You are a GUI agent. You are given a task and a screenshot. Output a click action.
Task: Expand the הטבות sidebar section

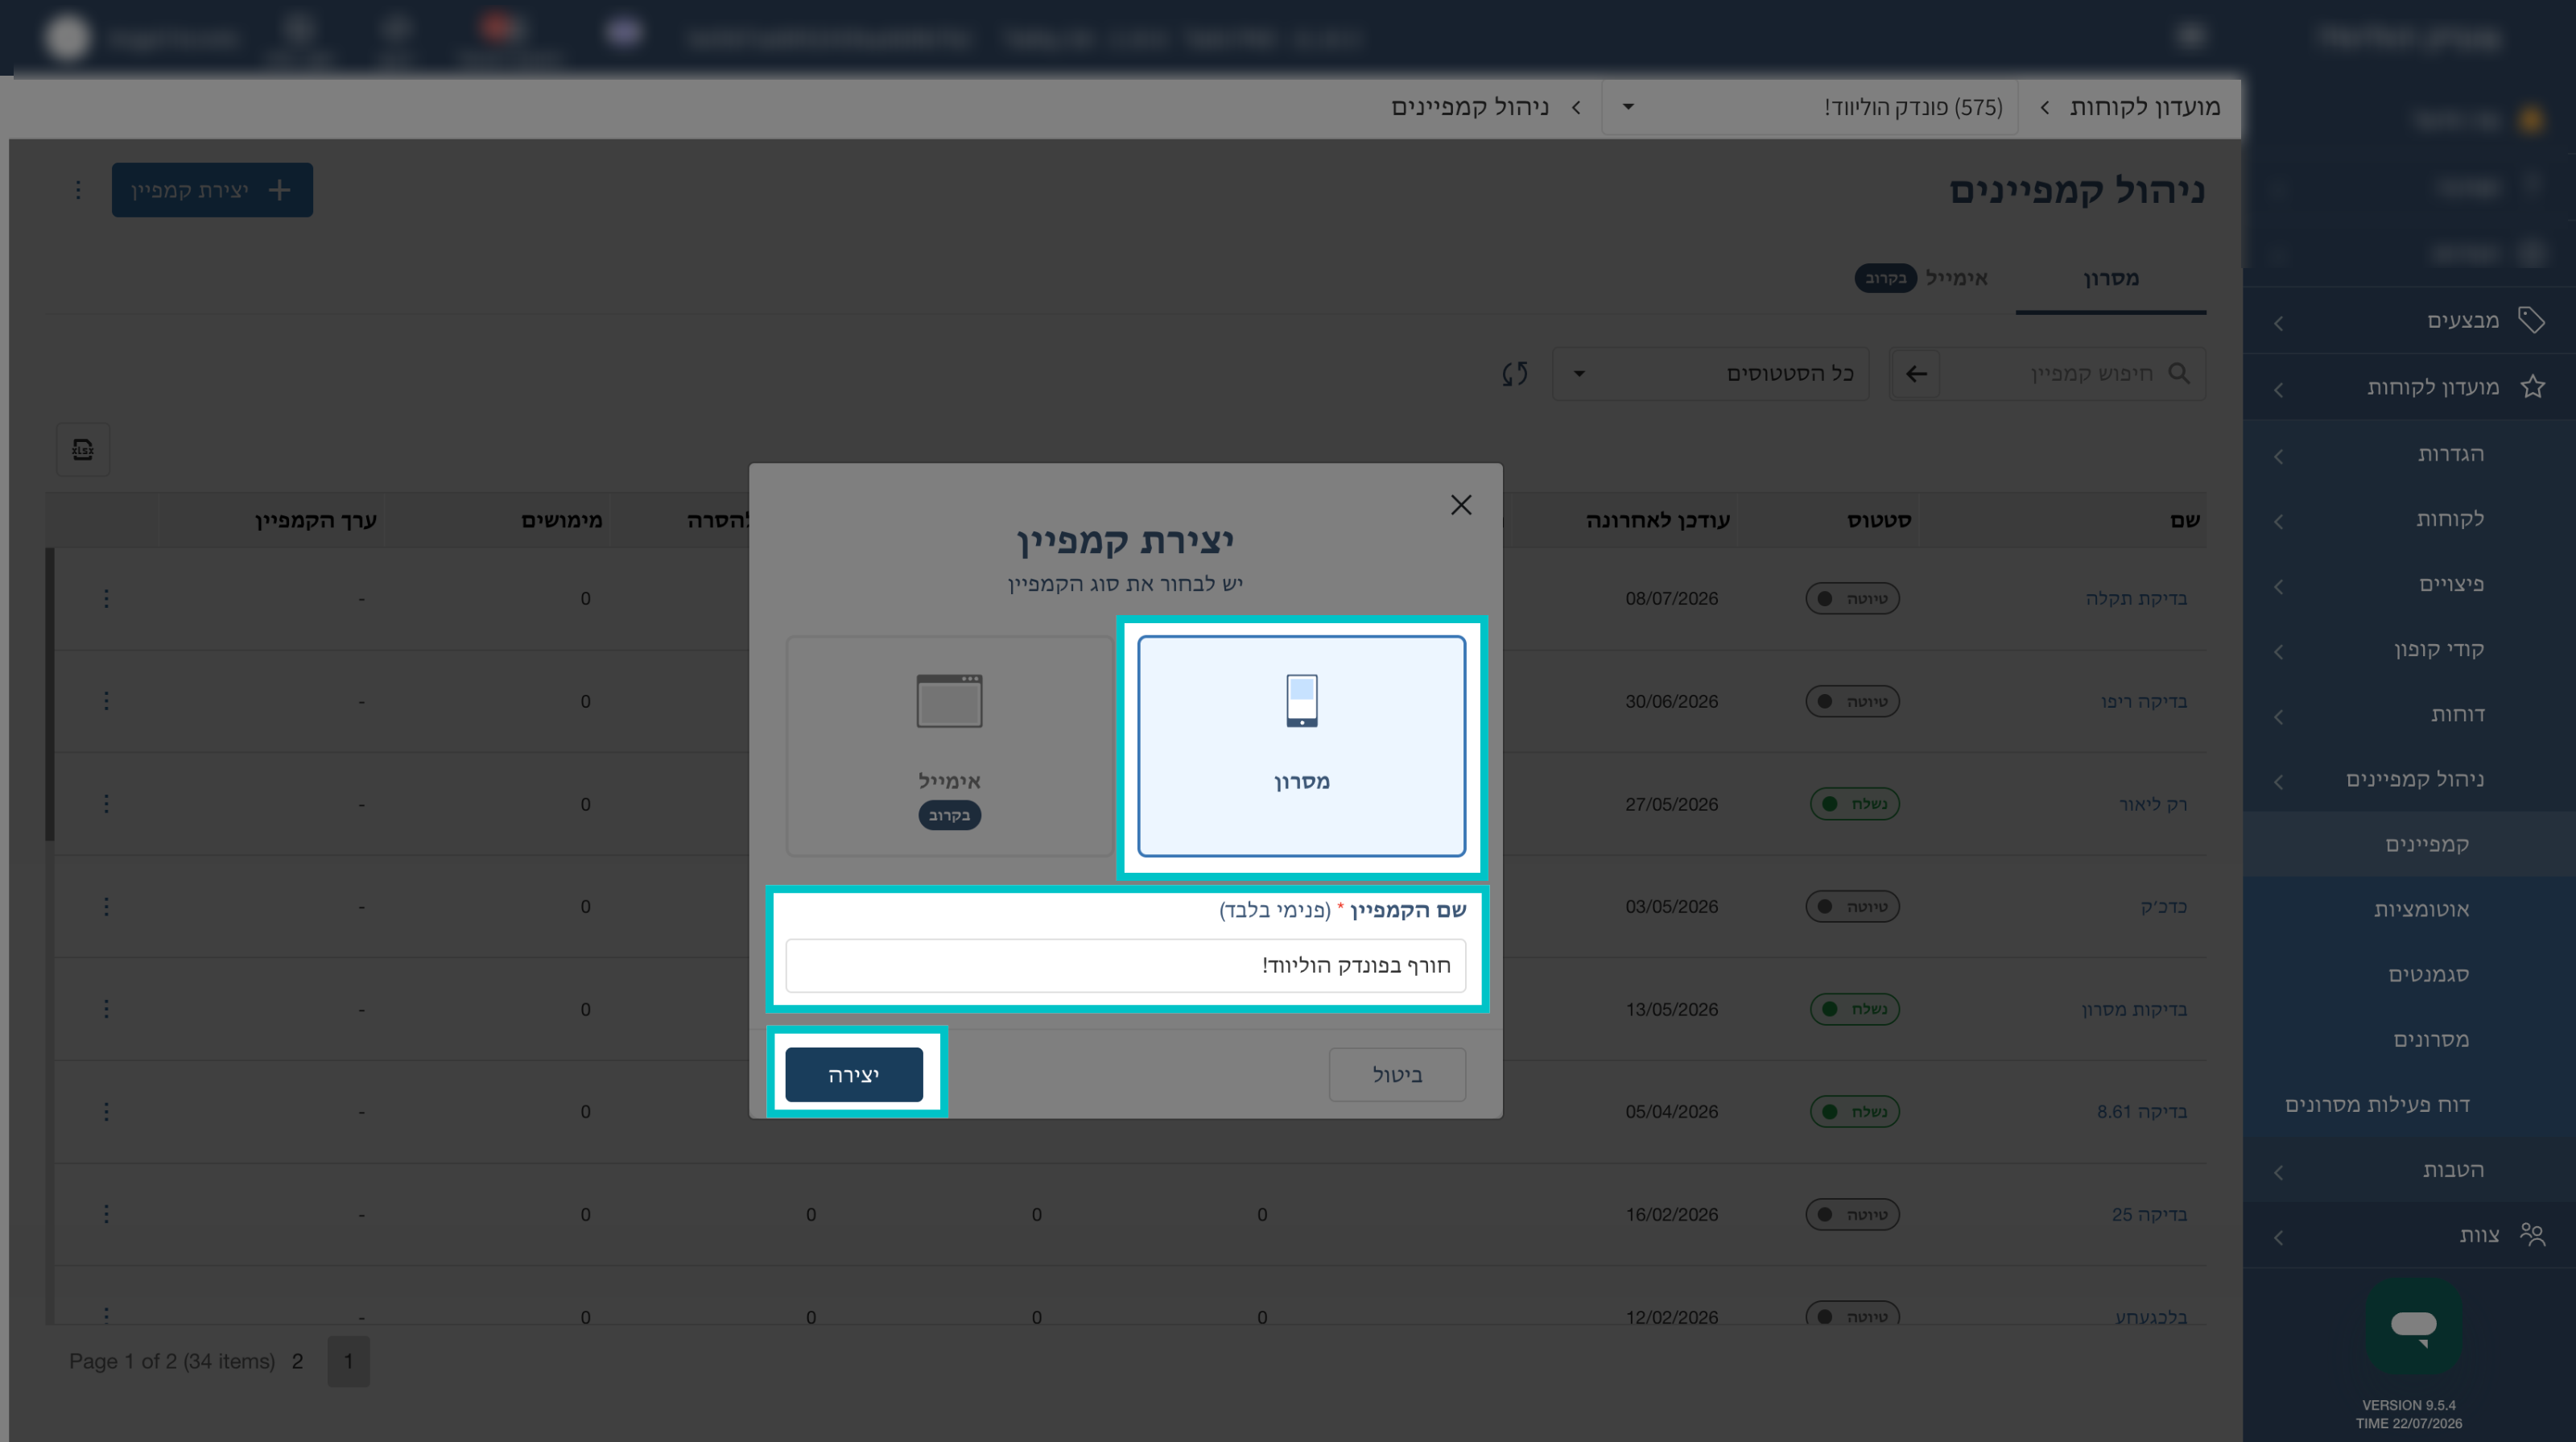2409,1170
